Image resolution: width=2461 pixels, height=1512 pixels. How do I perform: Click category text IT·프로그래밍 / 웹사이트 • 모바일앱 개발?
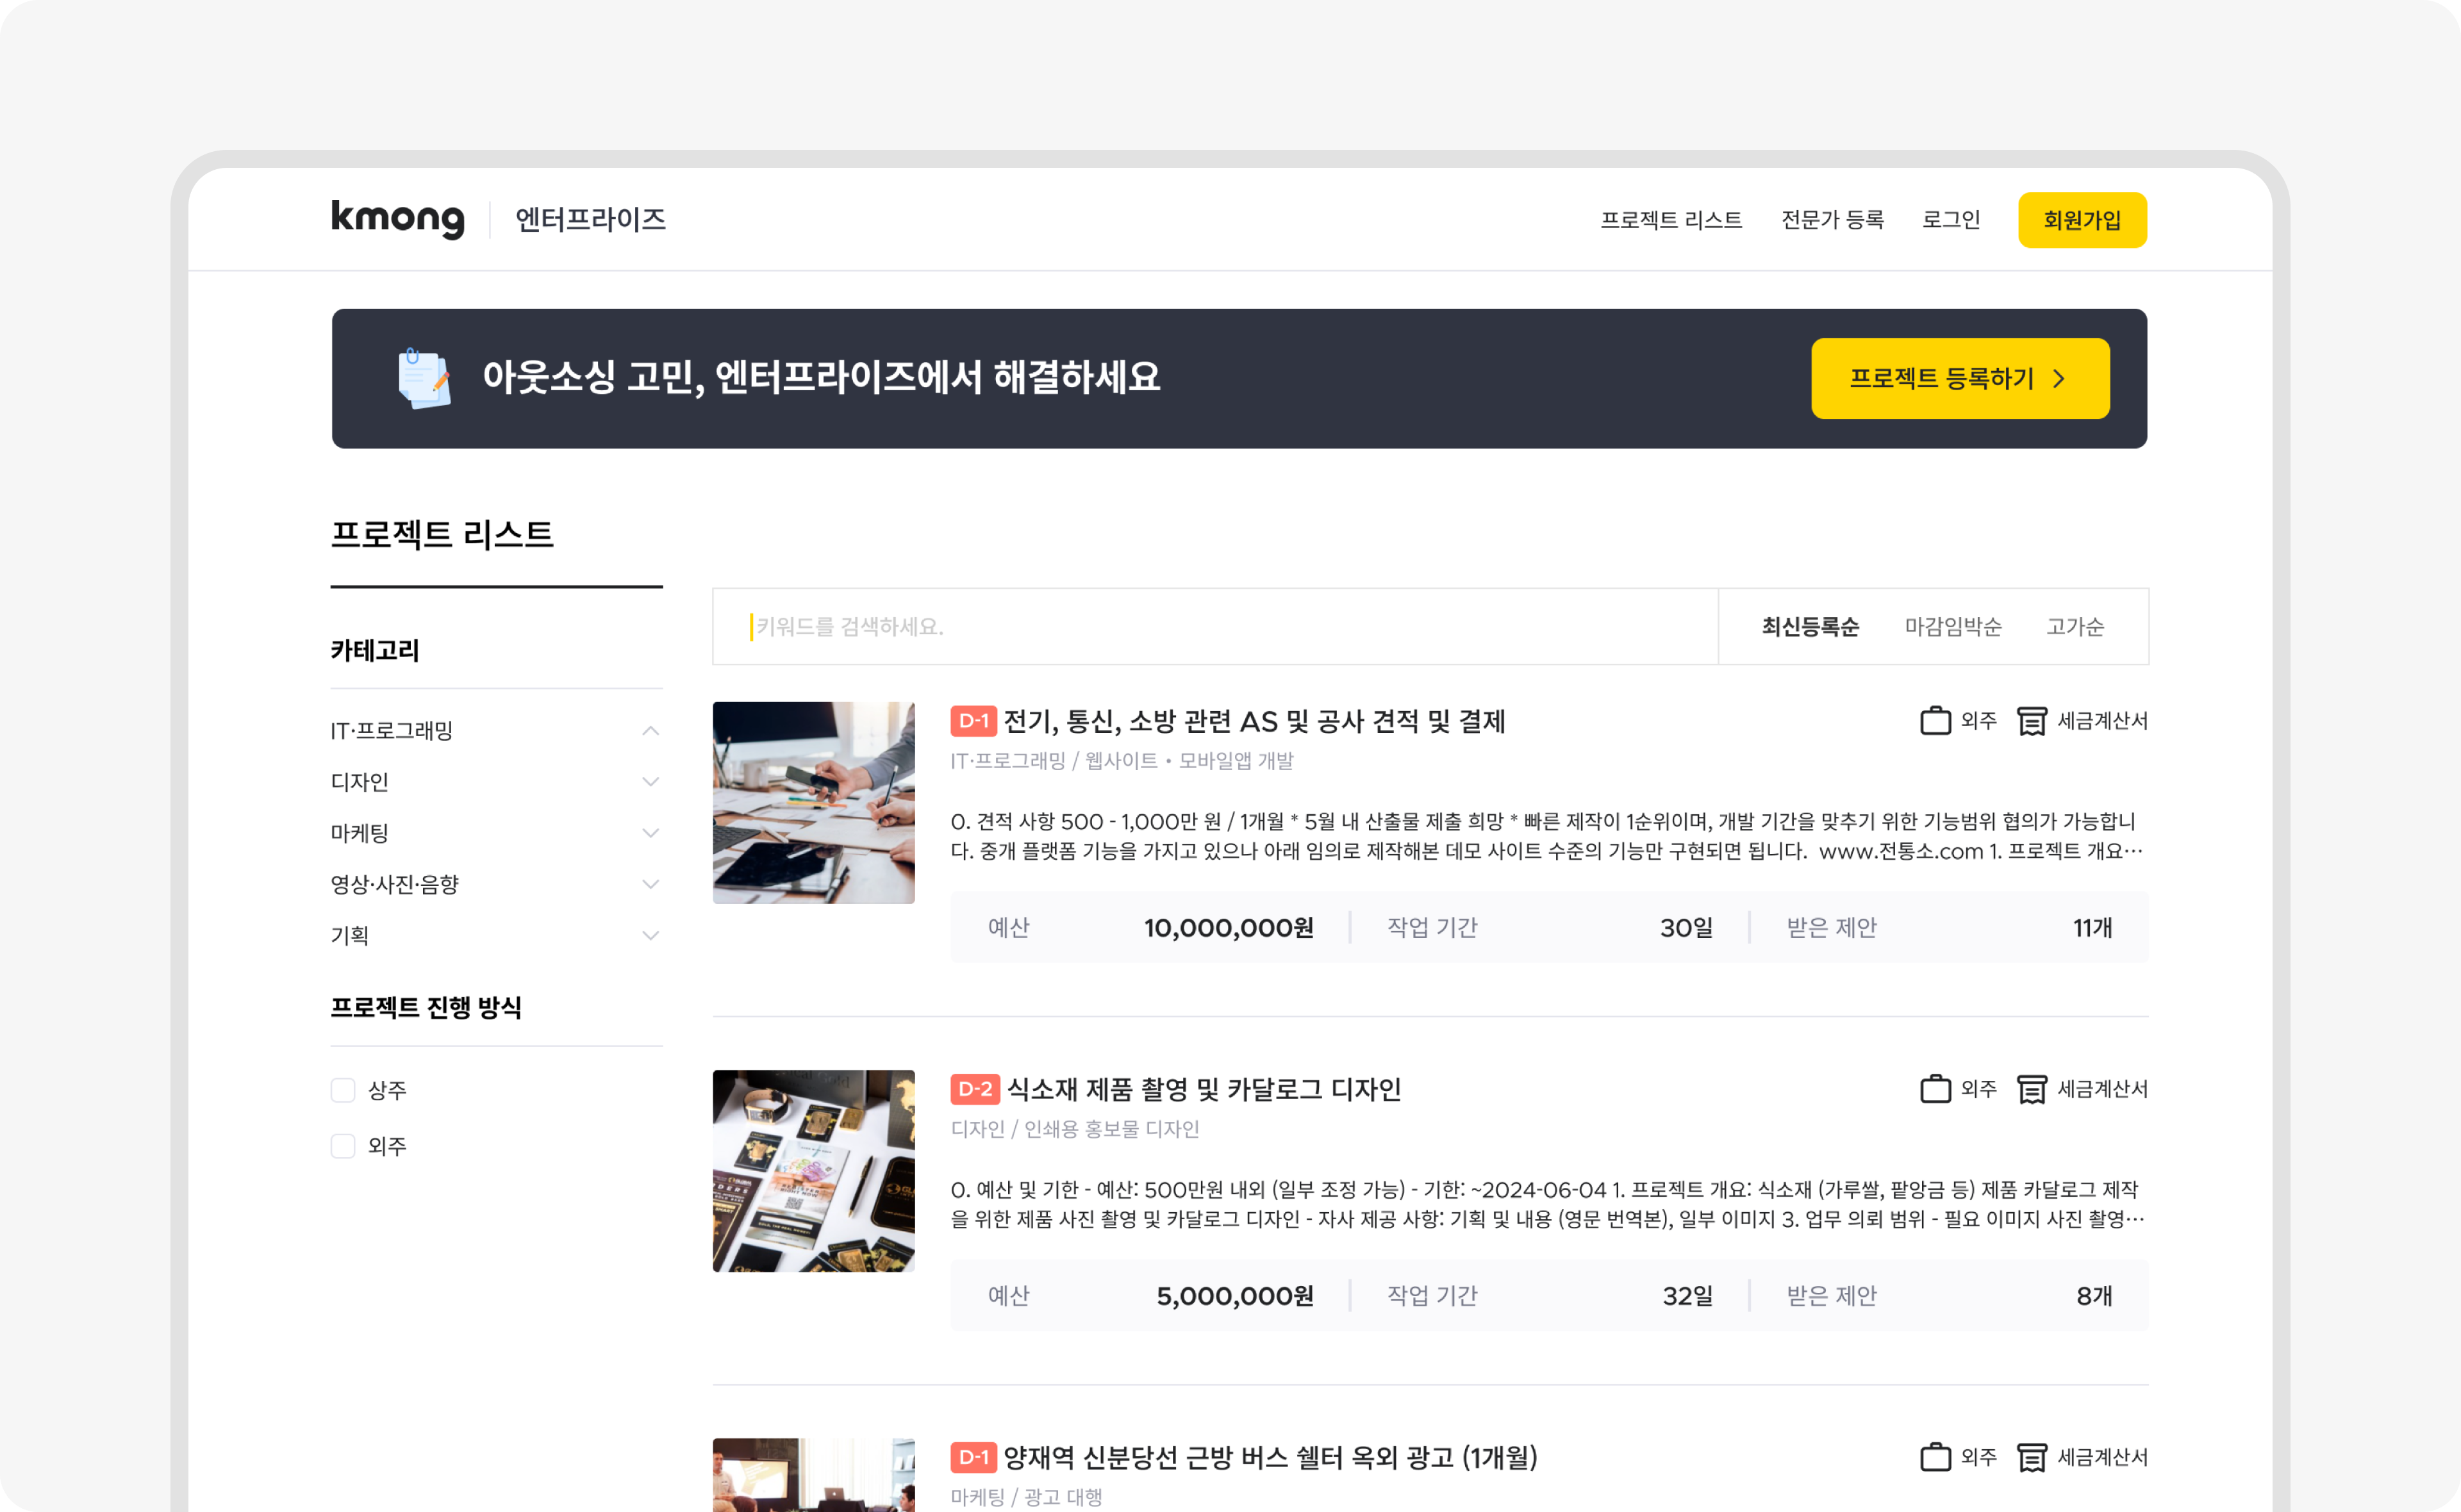point(1122,761)
